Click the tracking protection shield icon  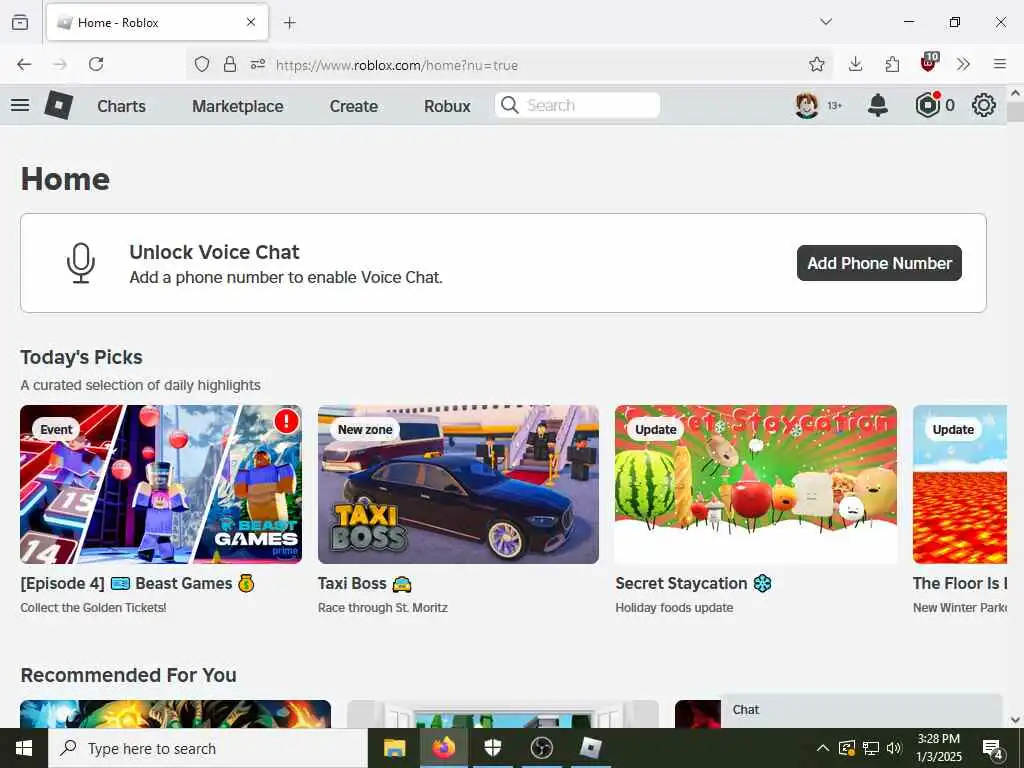tap(202, 64)
